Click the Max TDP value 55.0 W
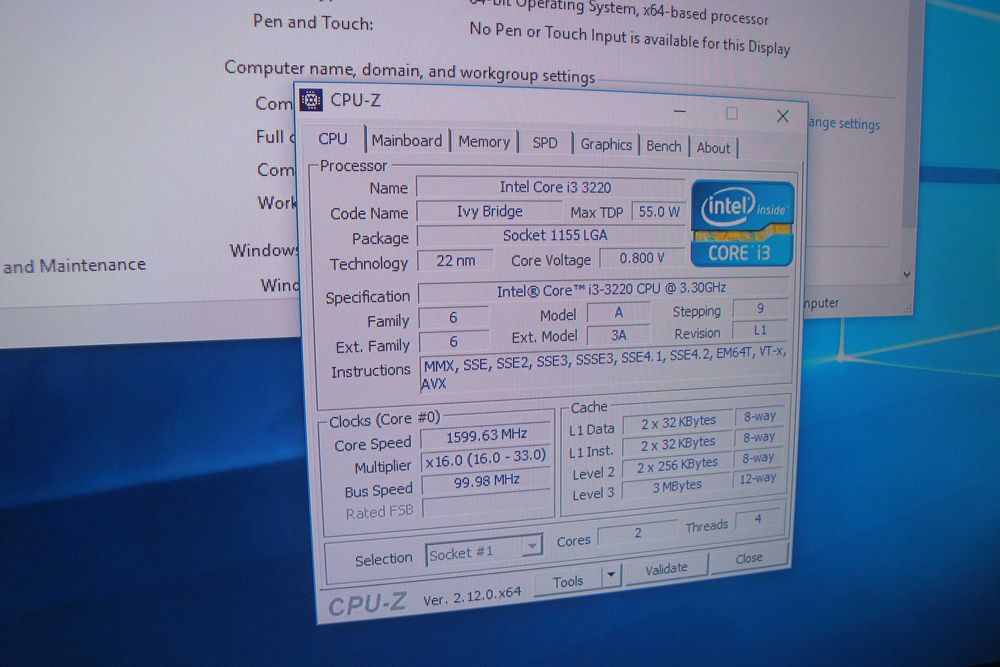Image resolution: width=1000 pixels, height=667 pixels. point(659,212)
